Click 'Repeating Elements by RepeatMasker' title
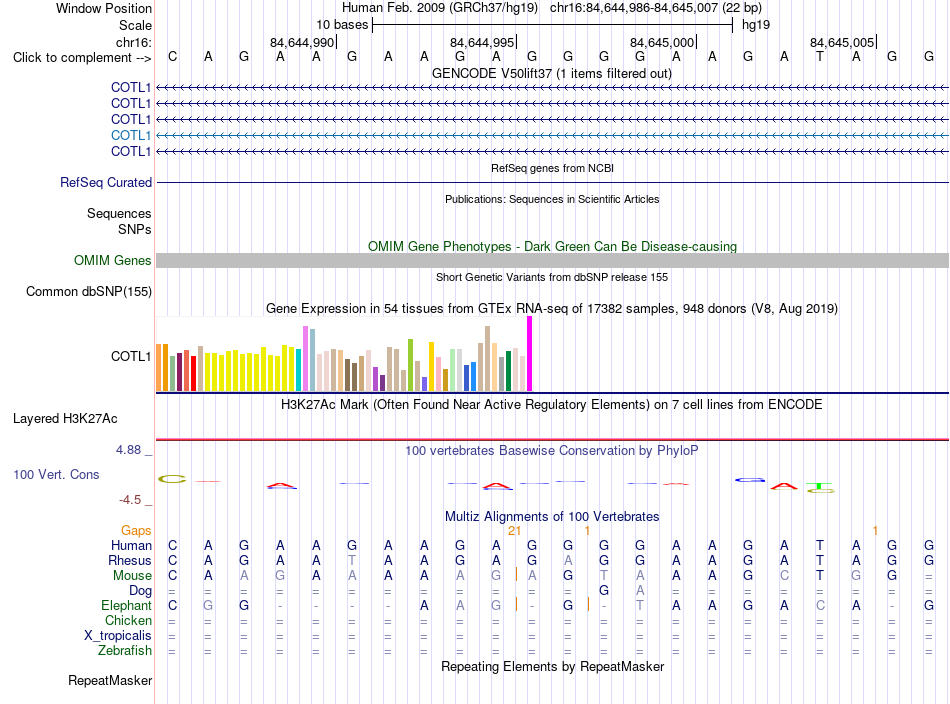The height and width of the screenshot is (704, 950). (552, 667)
